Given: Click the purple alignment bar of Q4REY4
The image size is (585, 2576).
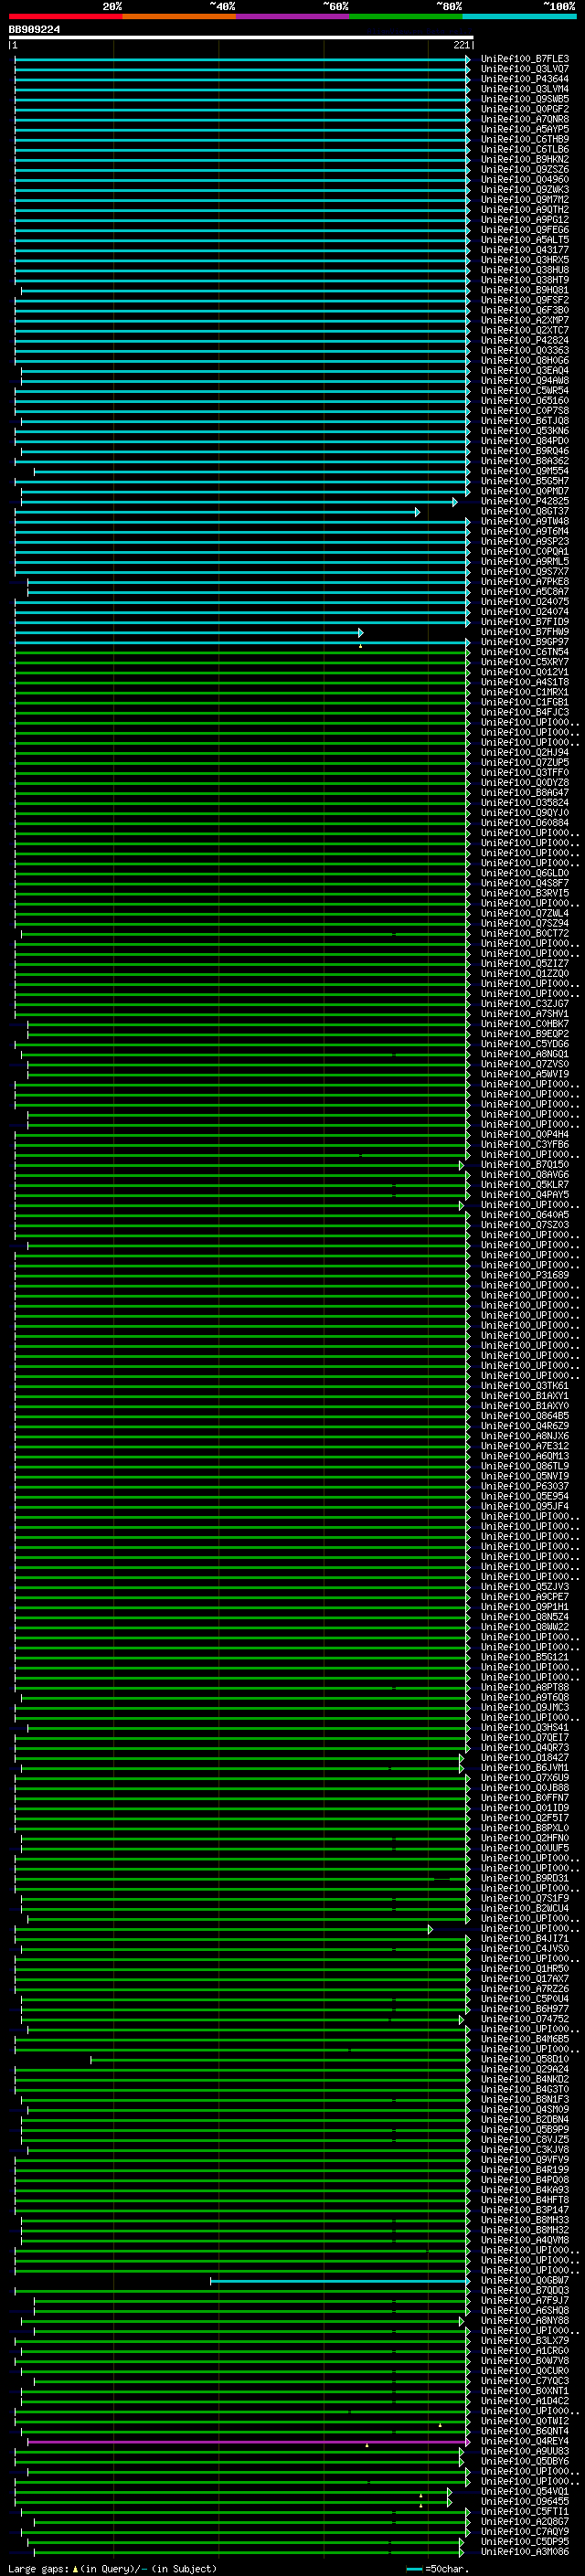Looking at the screenshot, I should click(x=249, y=2441).
